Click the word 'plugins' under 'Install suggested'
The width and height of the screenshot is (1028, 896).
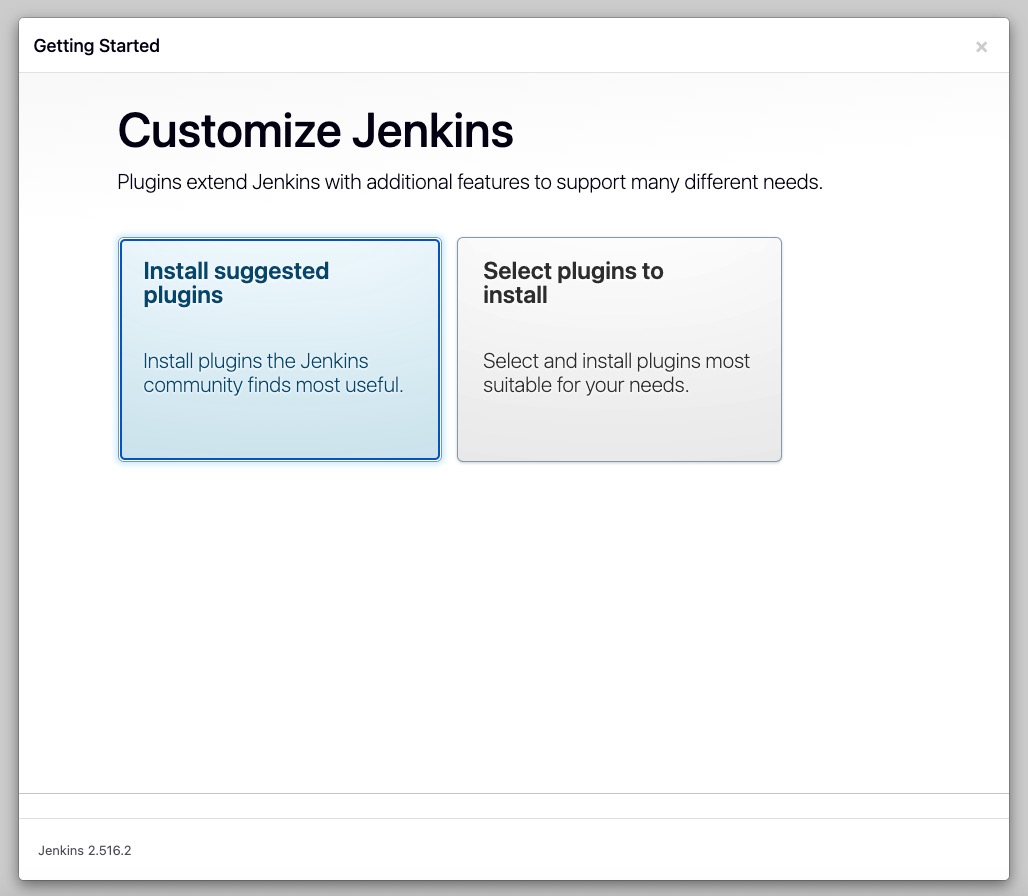point(183,296)
